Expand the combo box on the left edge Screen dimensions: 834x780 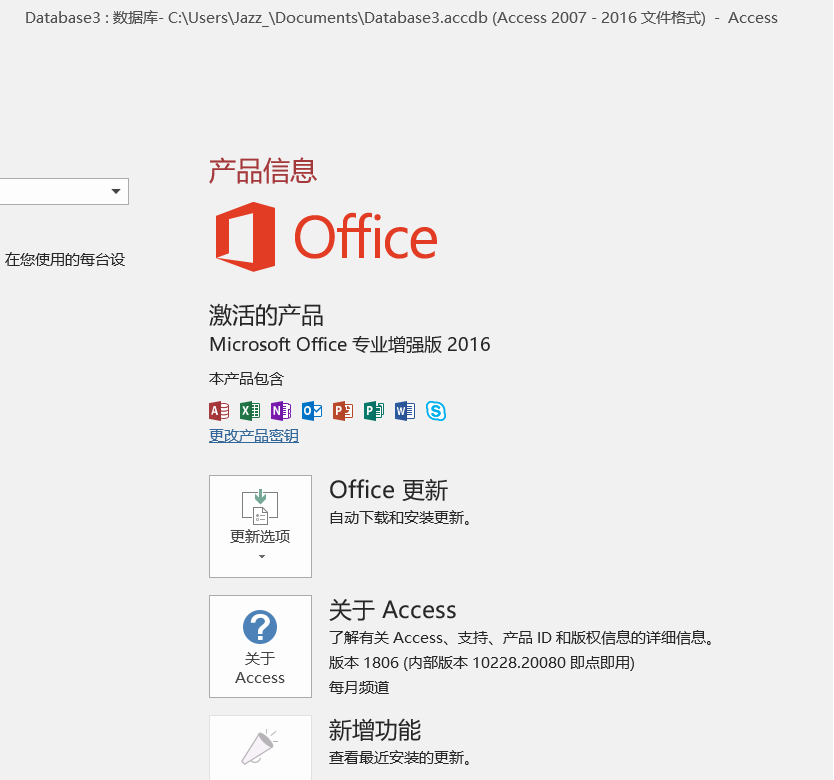tap(116, 191)
